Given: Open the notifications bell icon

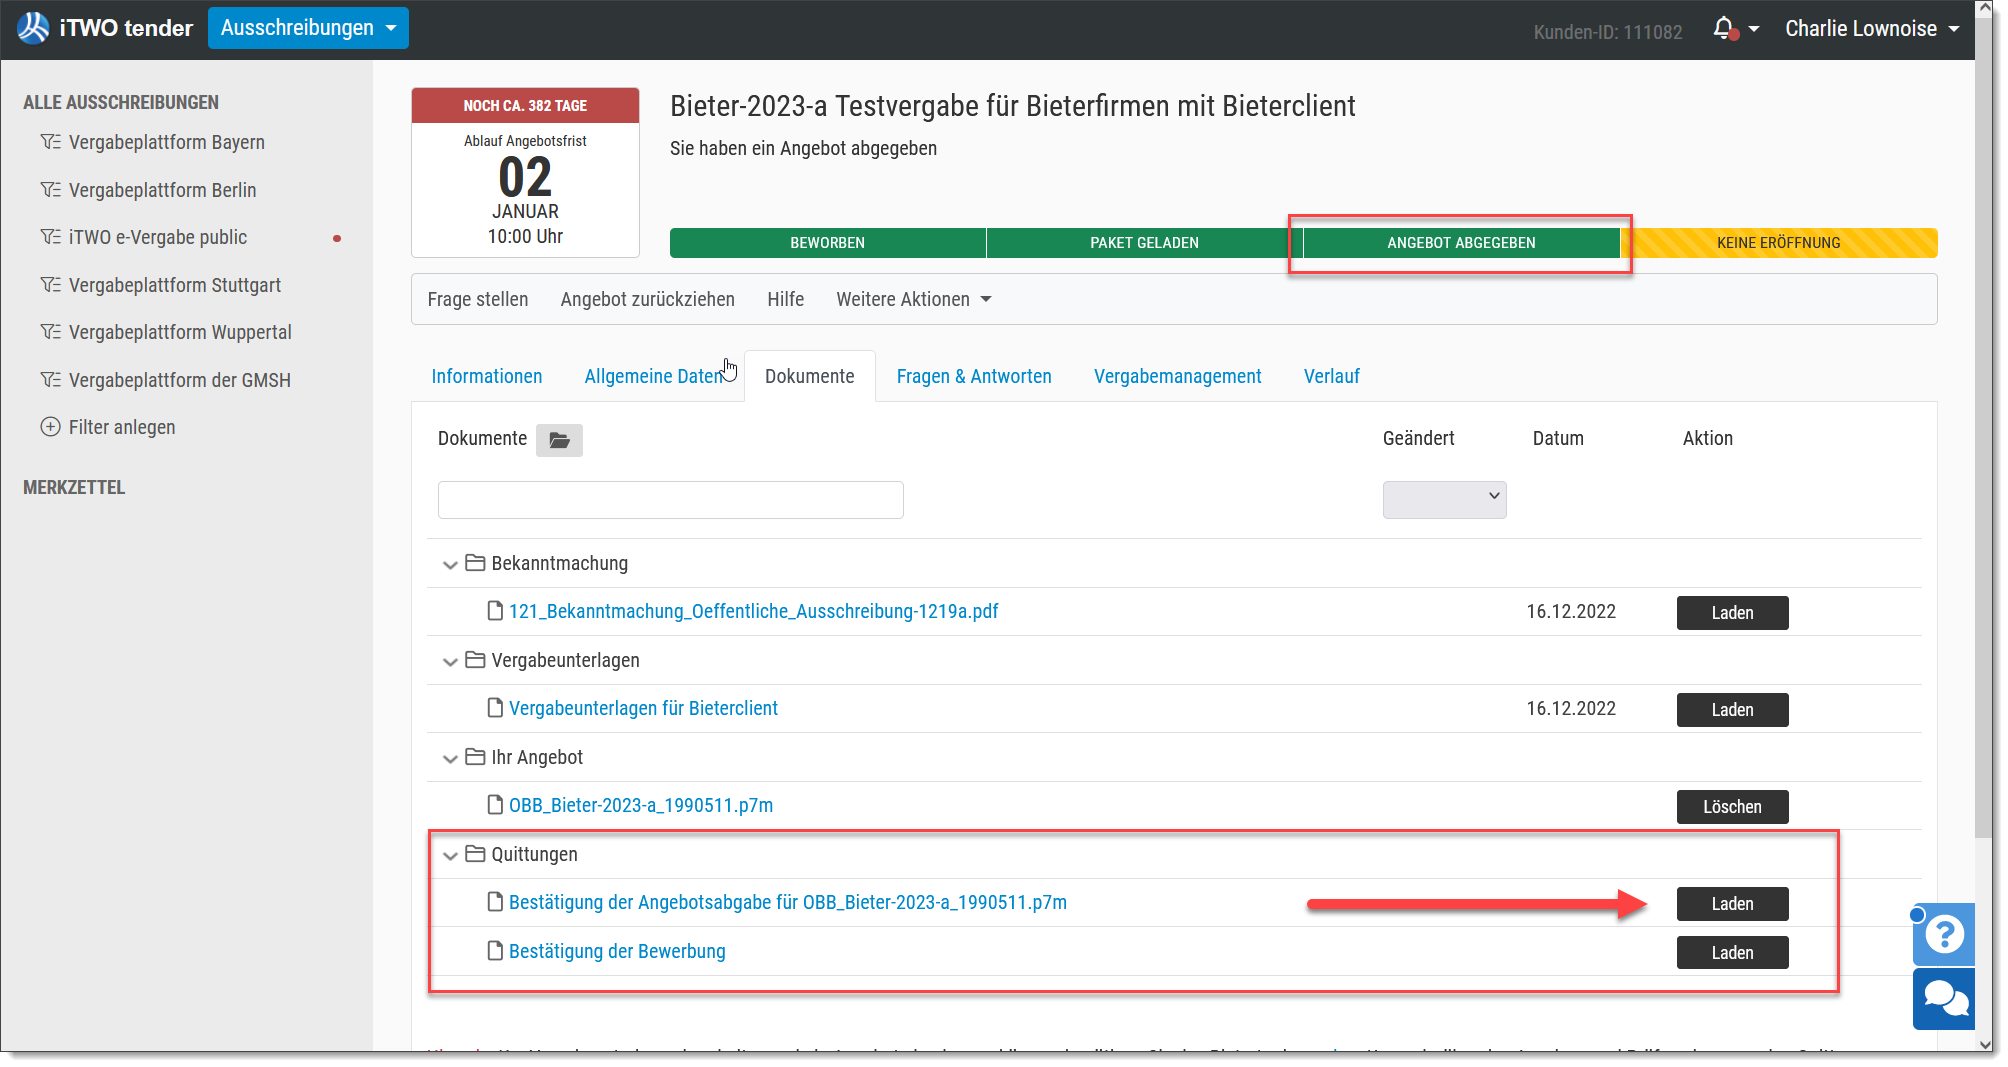Looking at the screenshot, I should click(x=1724, y=29).
